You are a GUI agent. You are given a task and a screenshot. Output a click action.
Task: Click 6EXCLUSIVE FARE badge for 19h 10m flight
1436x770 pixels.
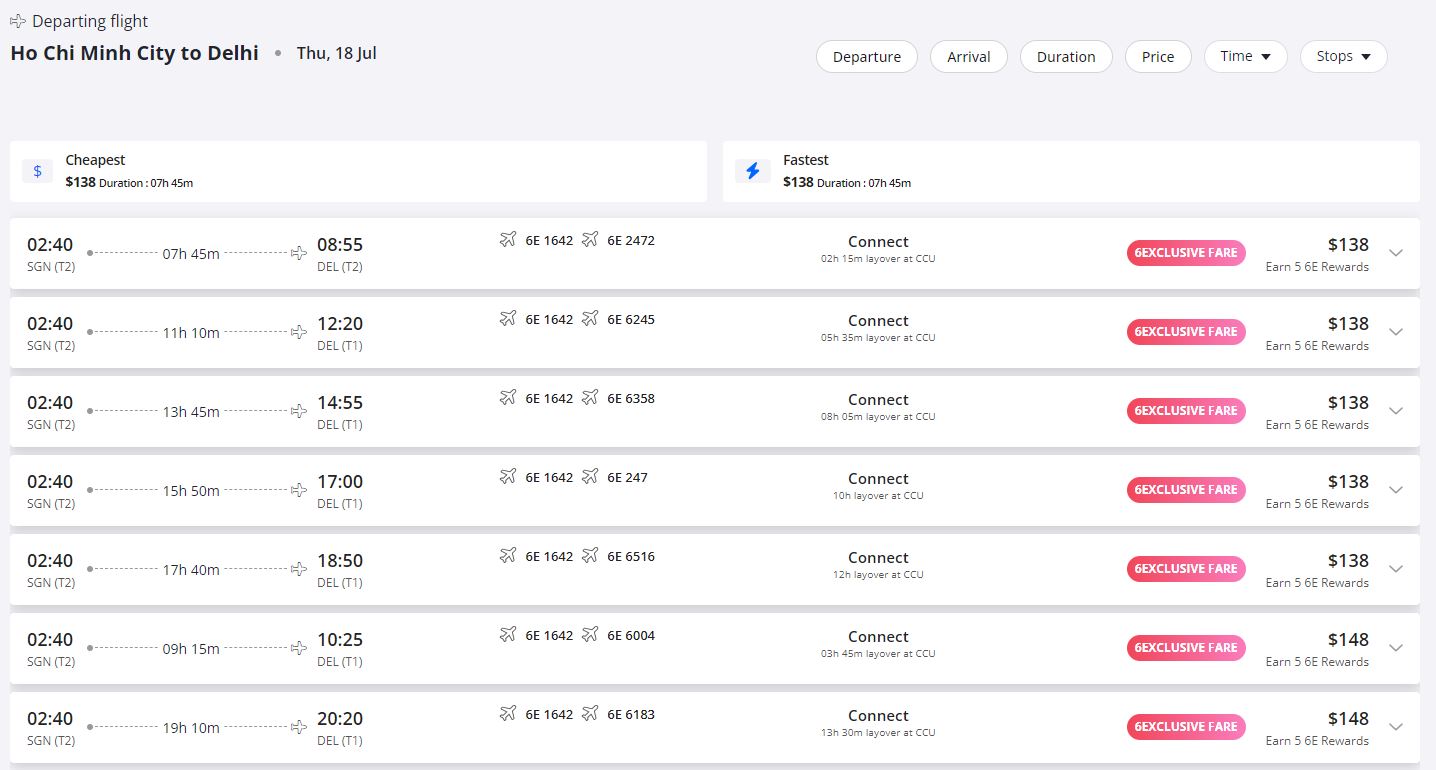tap(1186, 727)
